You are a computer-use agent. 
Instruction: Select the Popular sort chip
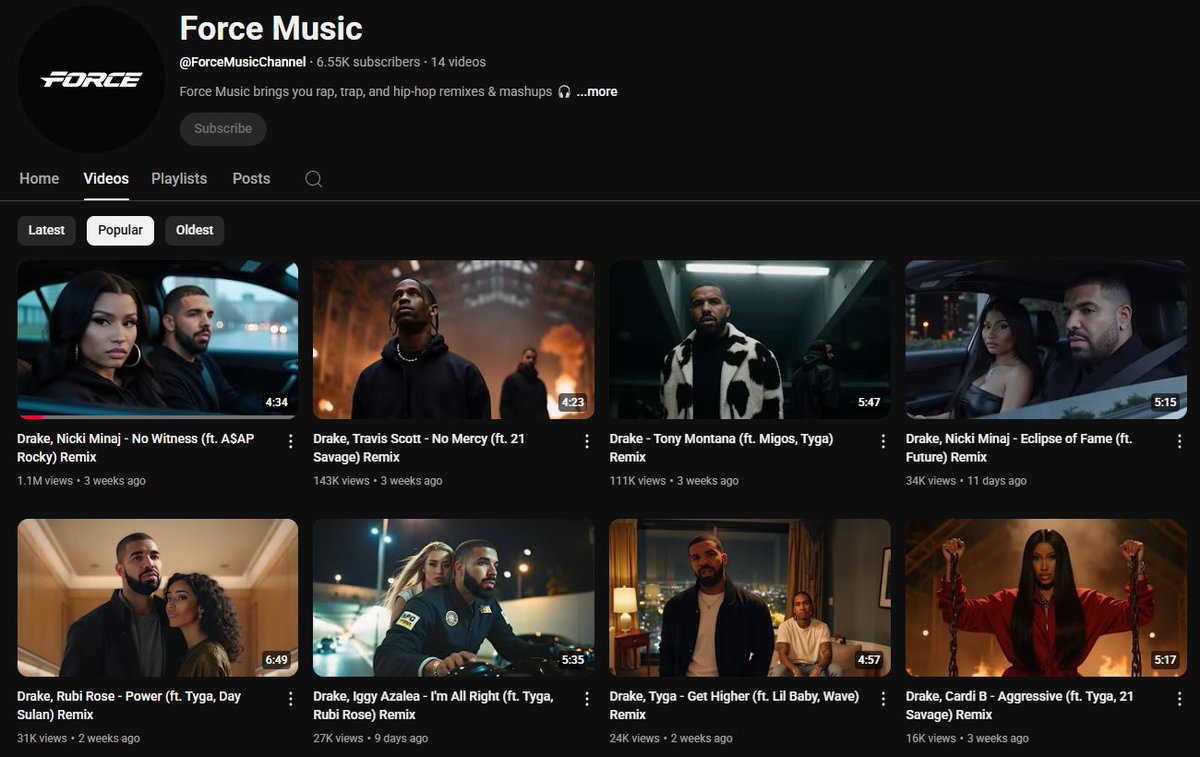(x=120, y=230)
